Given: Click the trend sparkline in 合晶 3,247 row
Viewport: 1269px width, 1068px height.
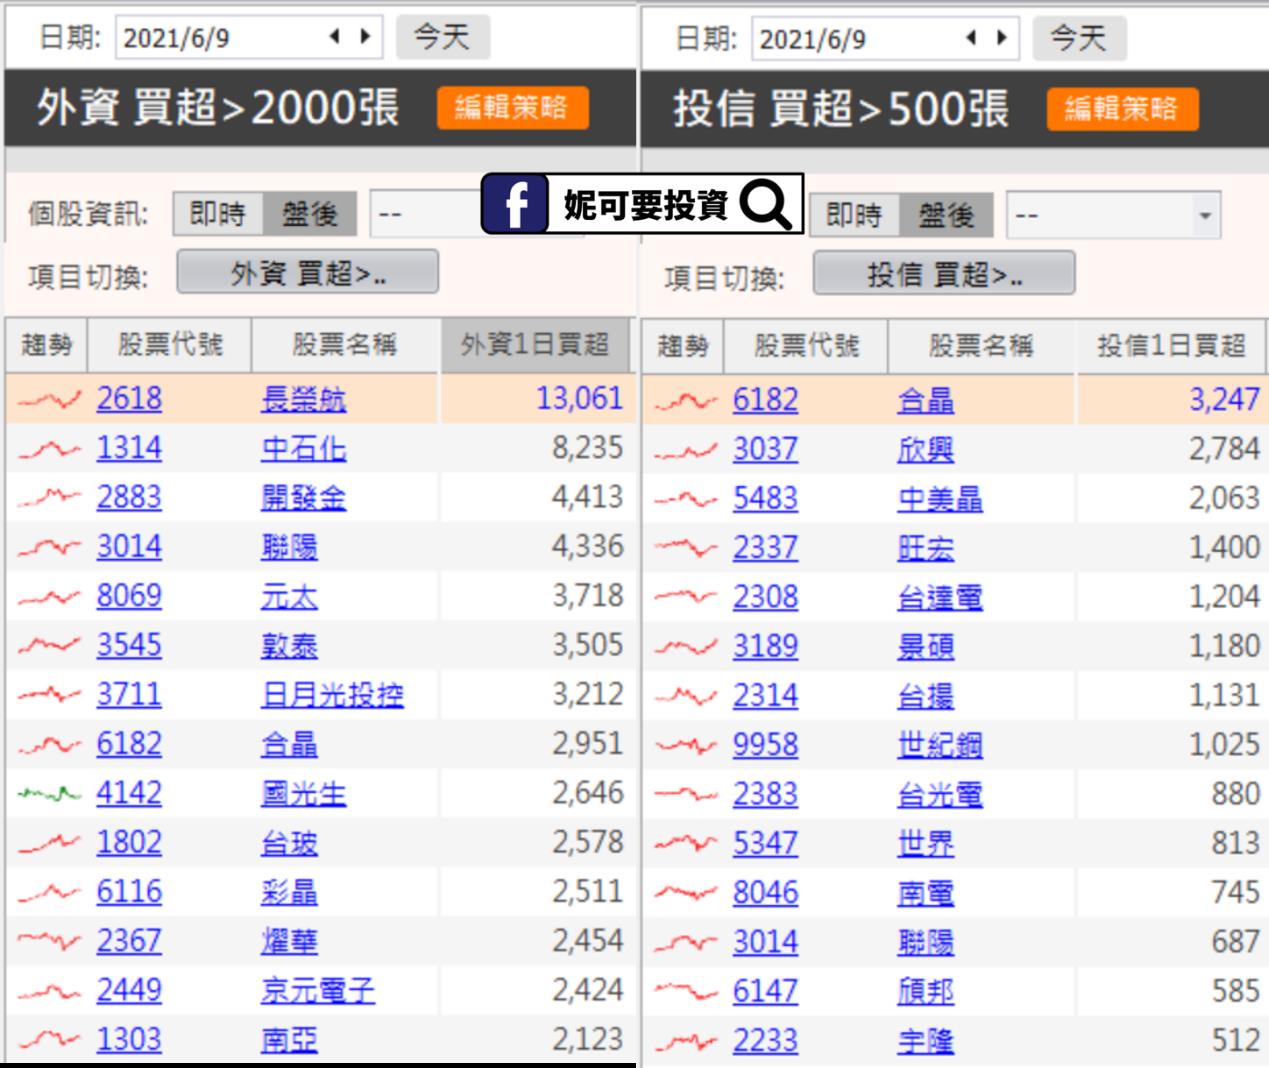Looking at the screenshot, I should [685, 401].
